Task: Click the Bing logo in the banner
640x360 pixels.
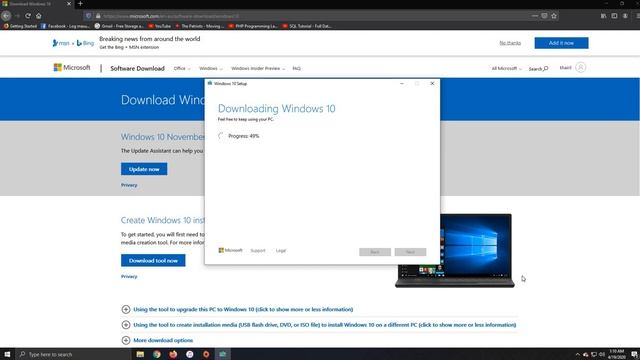Action: pyautogui.click(x=85, y=43)
